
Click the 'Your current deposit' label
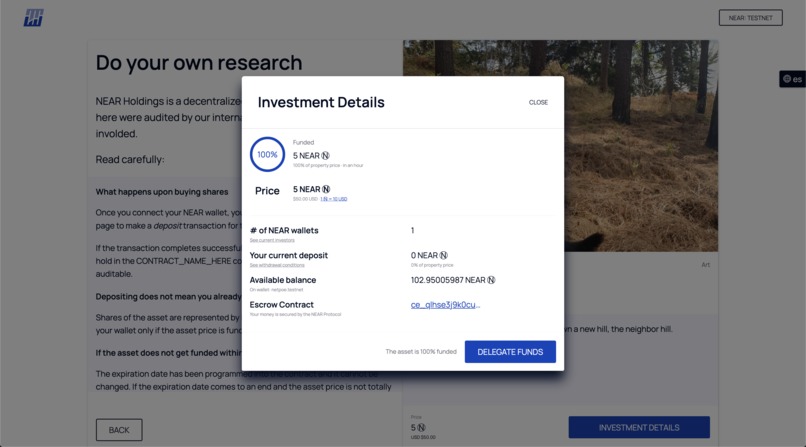(x=288, y=255)
